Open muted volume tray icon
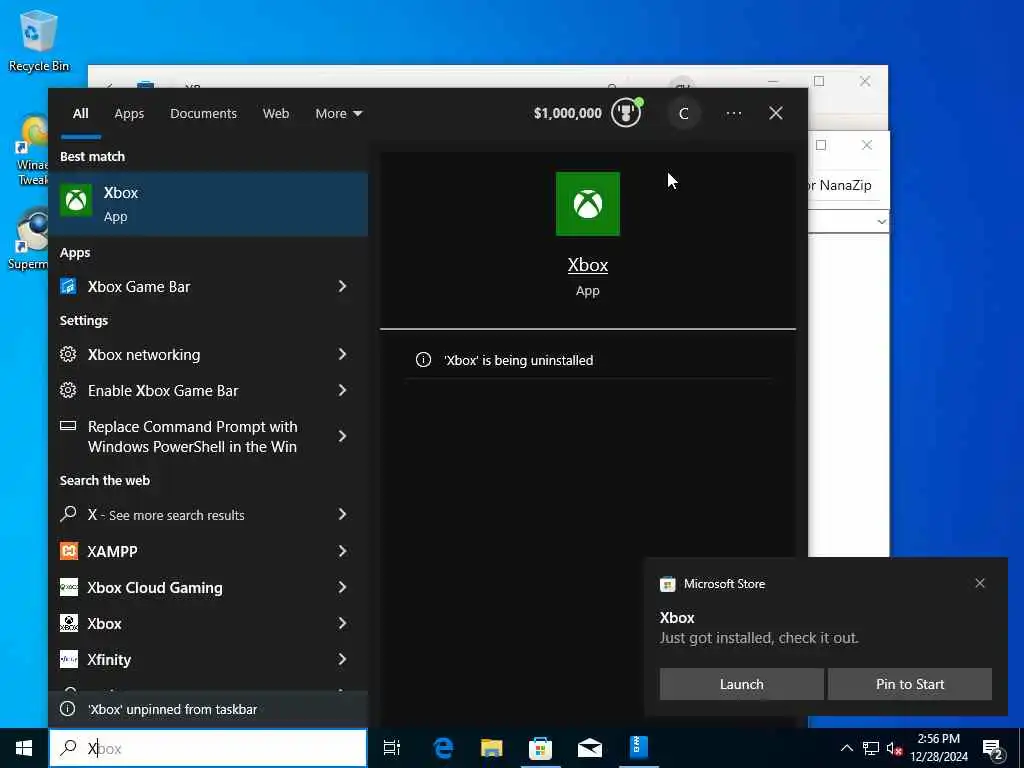The height and width of the screenshot is (768, 1024). coord(894,748)
